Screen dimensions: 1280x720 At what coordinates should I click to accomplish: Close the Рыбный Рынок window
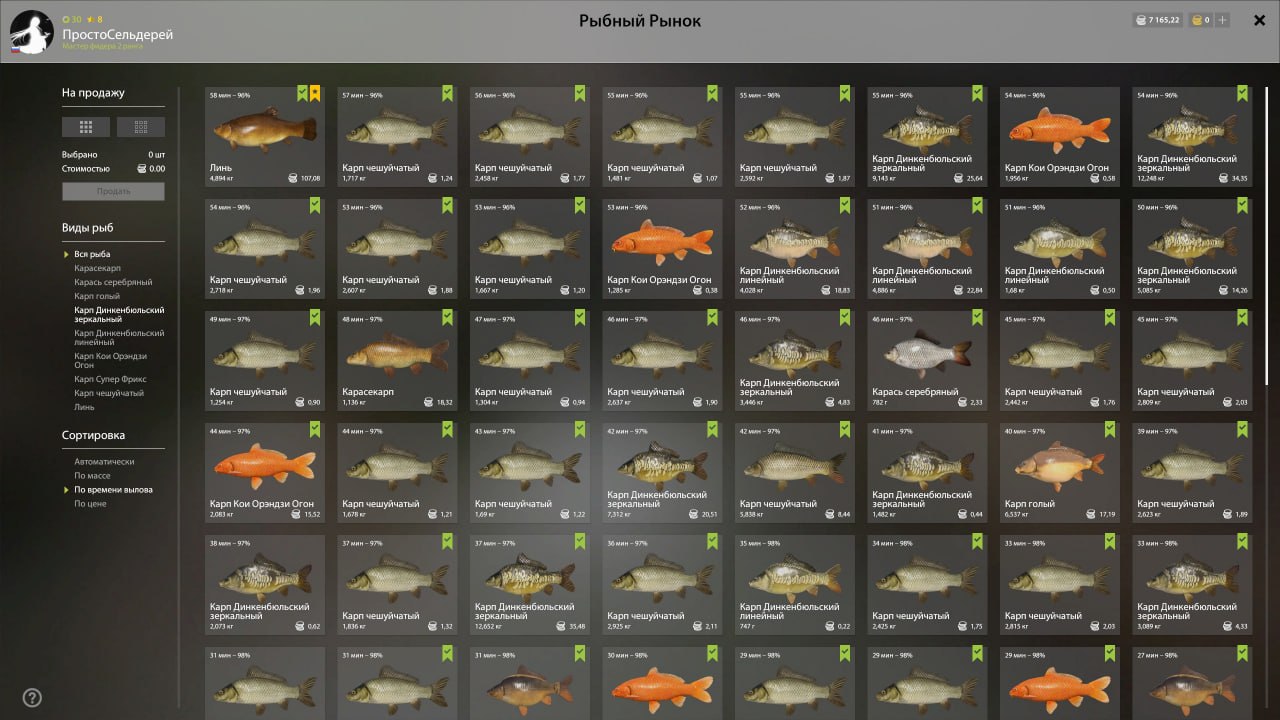tap(1260, 20)
